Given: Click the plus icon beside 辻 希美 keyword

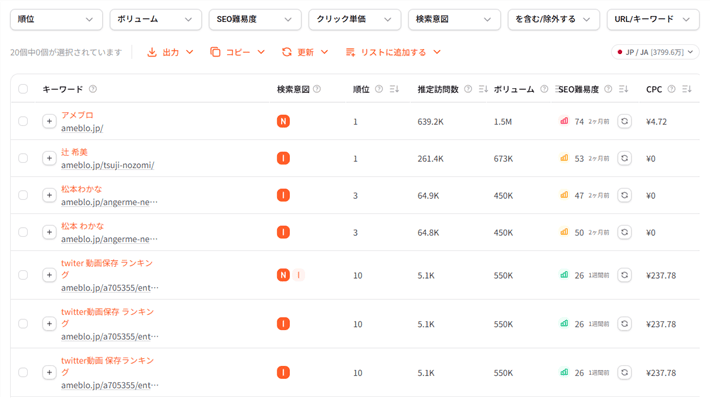Looking at the screenshot, I should coord(49,158).
